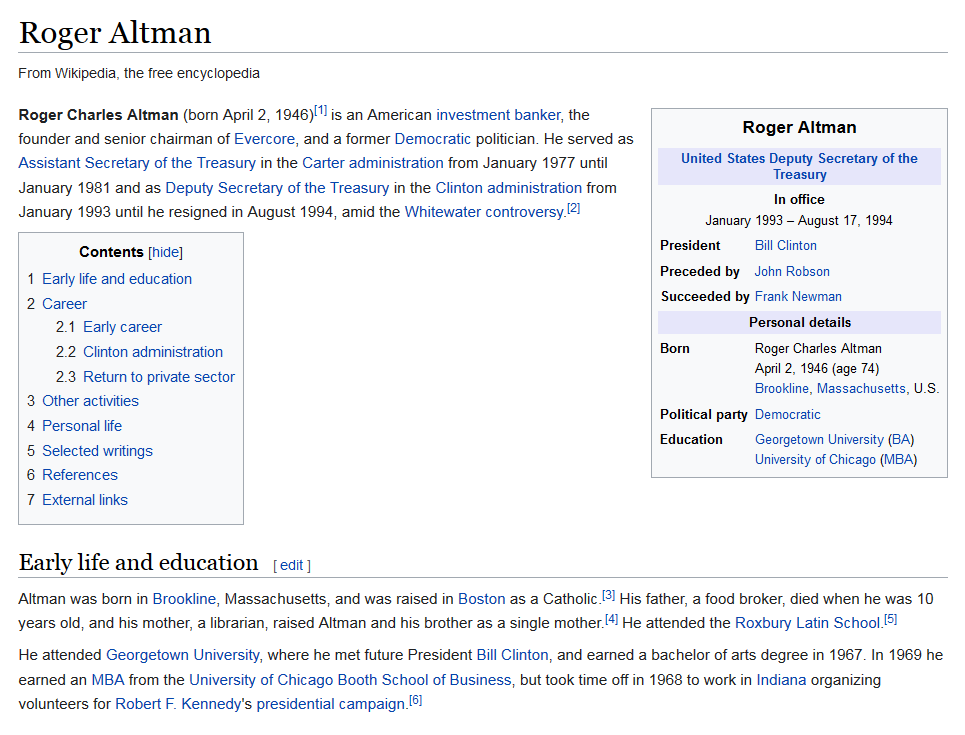Click the 'Preceded by' infobox label
This screenshot has width=965, height=735.
click(700, 271)
